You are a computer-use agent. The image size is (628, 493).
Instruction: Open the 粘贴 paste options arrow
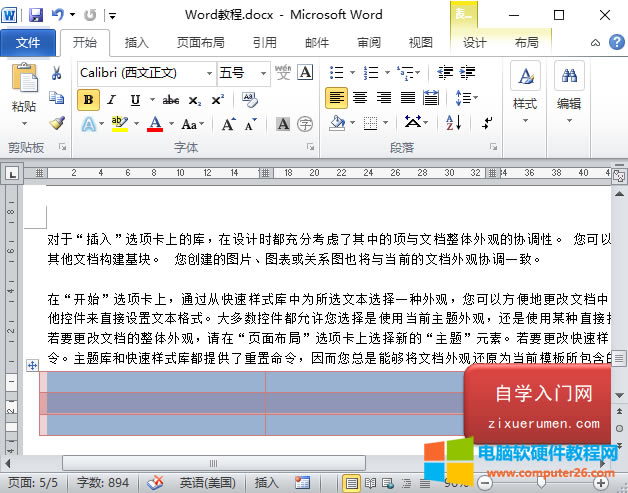click(24, 123)
